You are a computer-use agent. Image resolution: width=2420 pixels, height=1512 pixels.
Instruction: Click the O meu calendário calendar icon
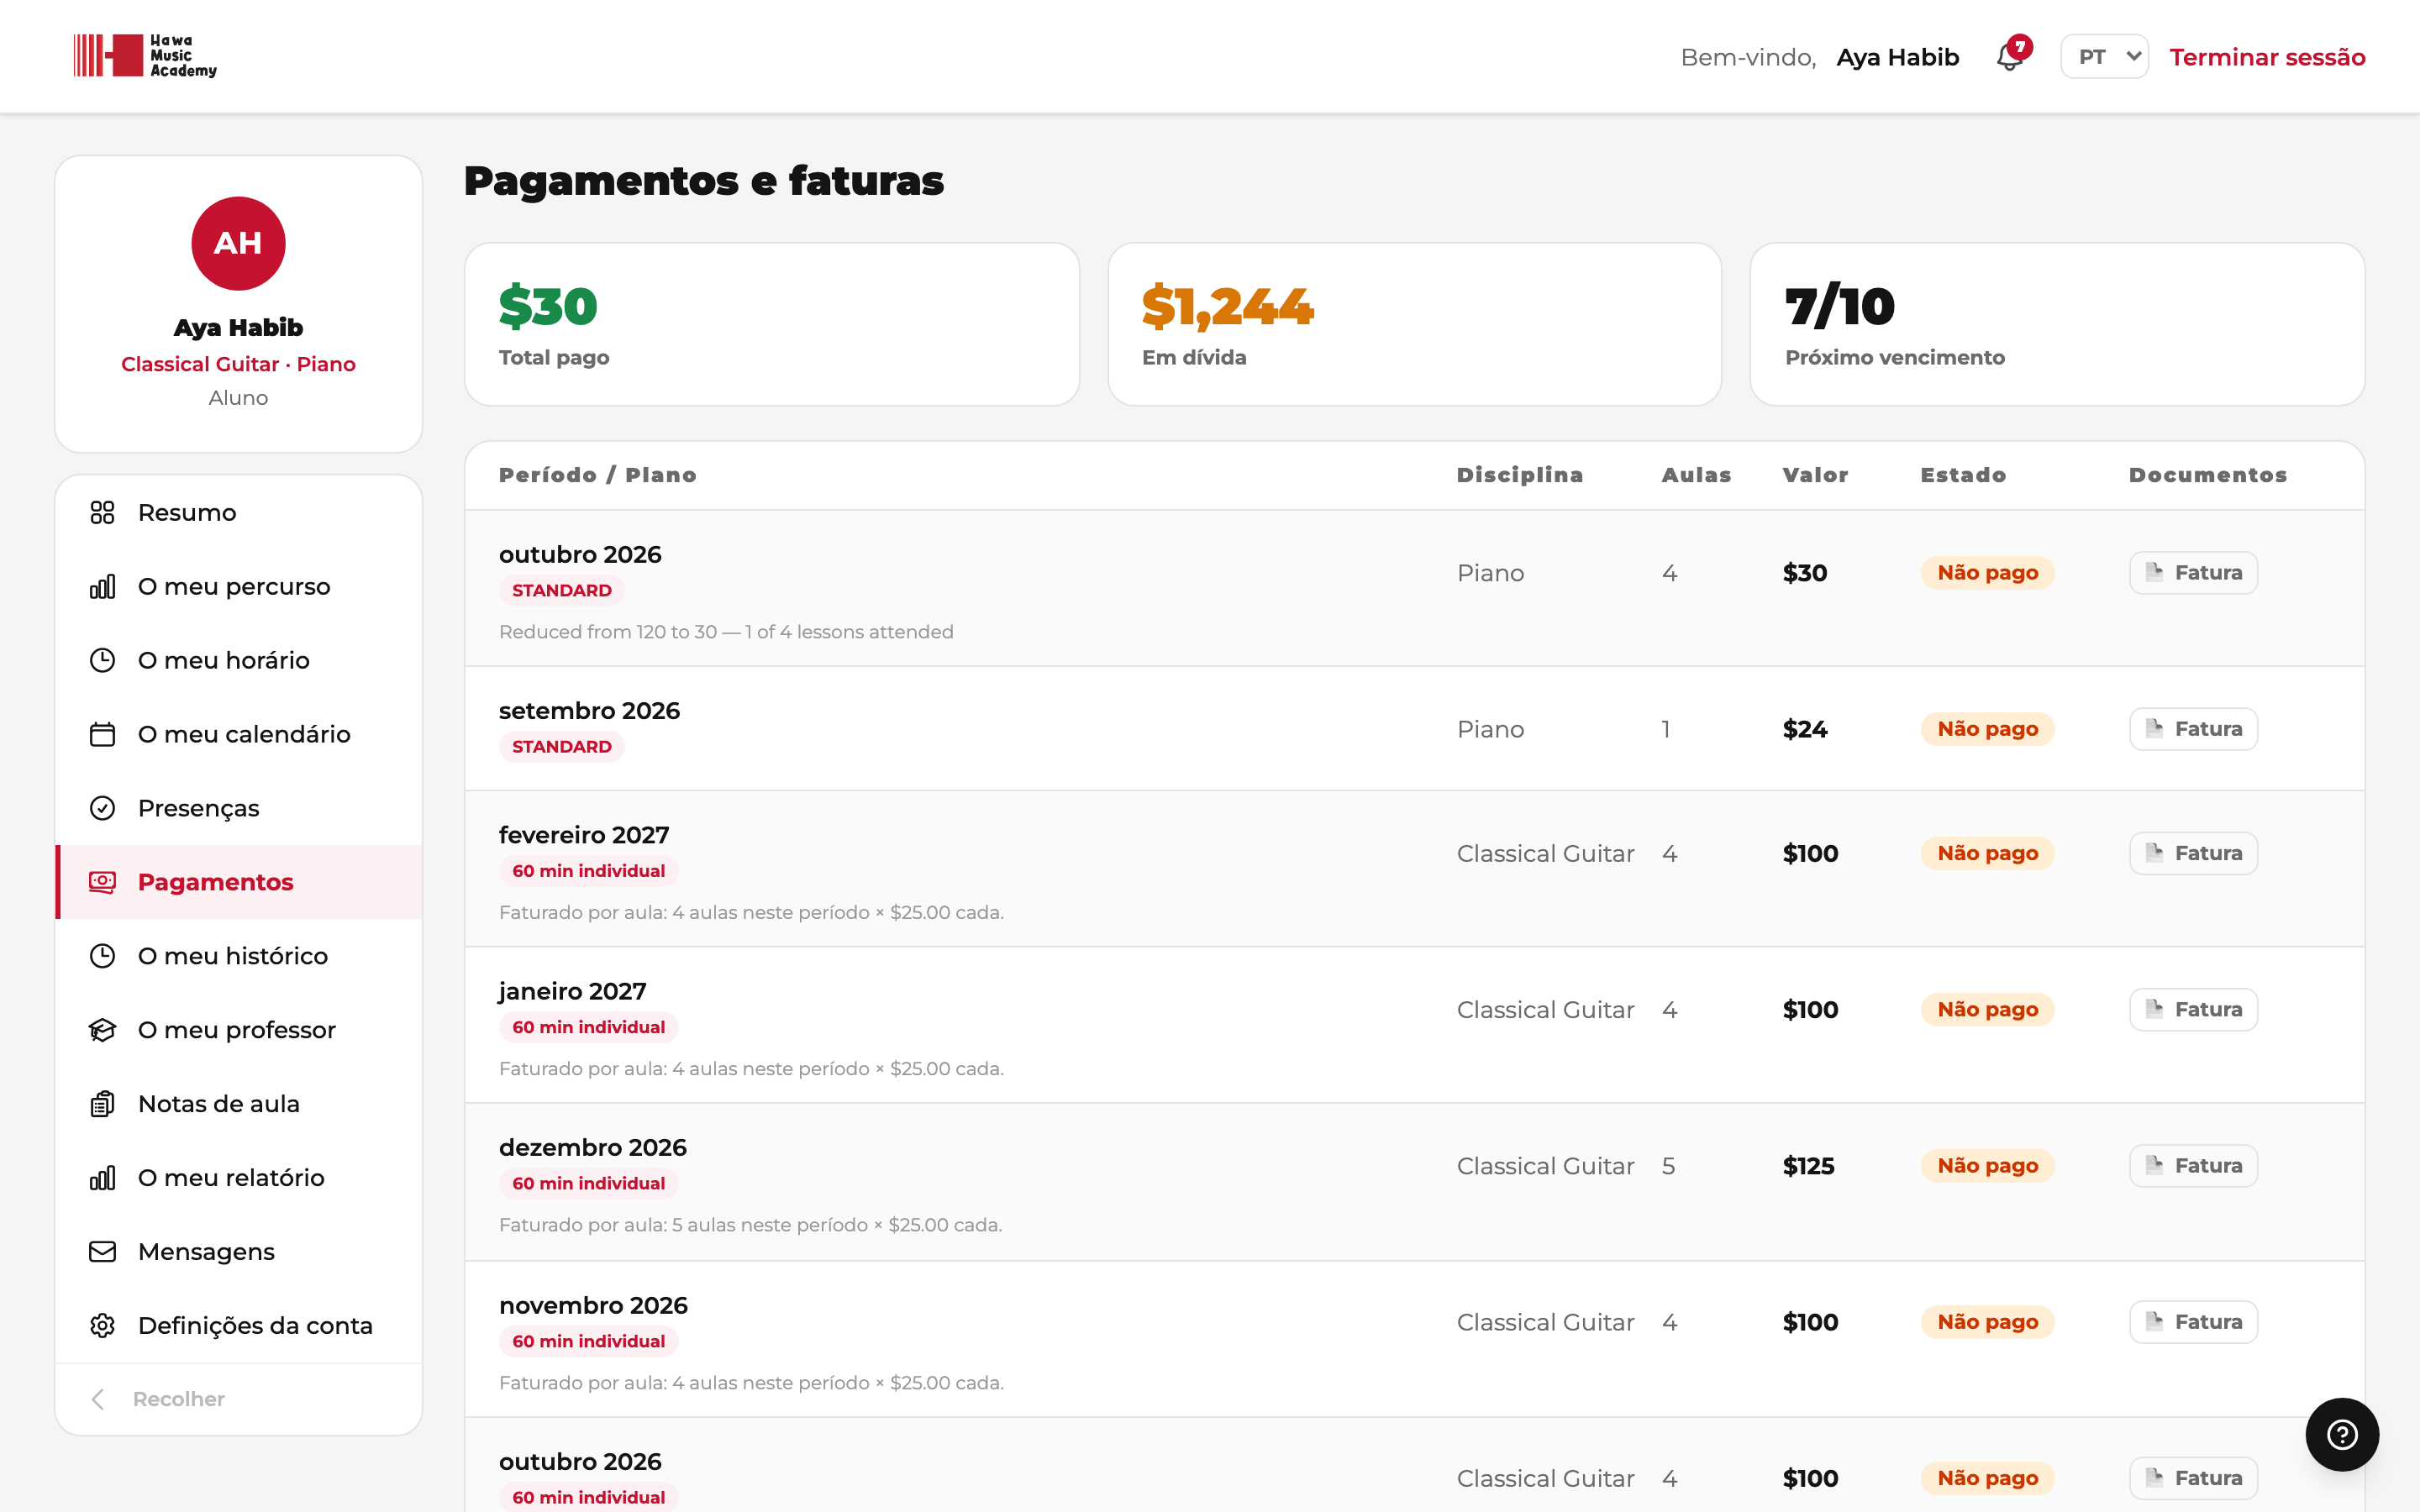tap(102, 734)
